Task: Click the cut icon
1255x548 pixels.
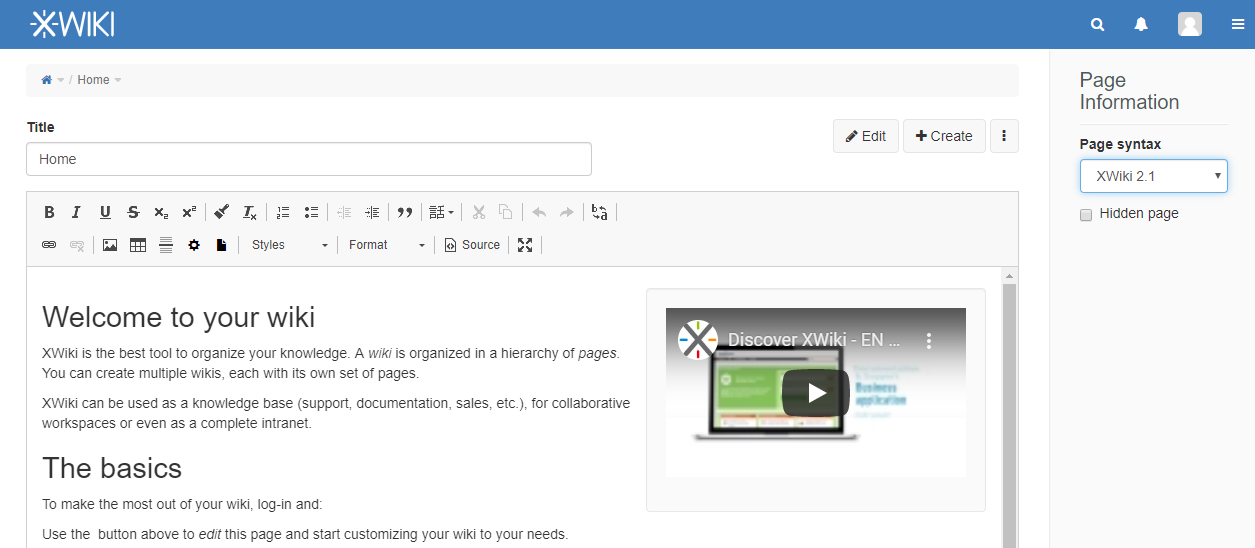Action: [x=478, y=212]
